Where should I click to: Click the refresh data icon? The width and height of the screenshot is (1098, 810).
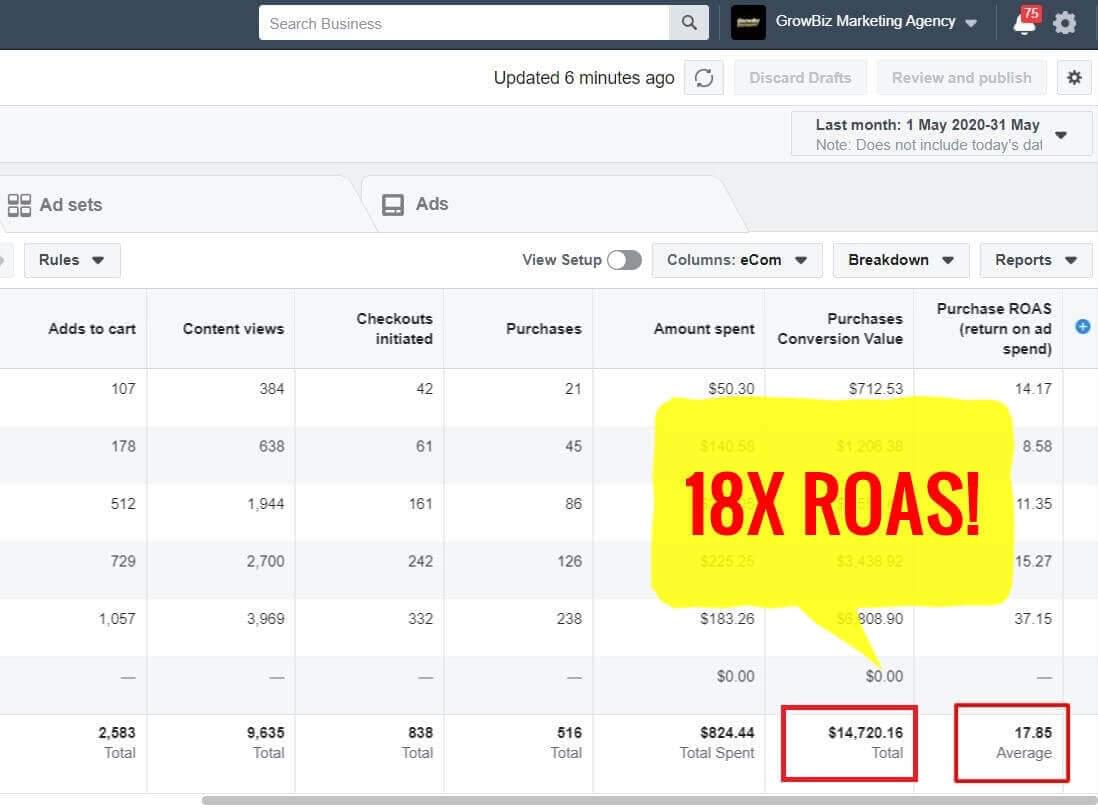[x=704, y=78]
